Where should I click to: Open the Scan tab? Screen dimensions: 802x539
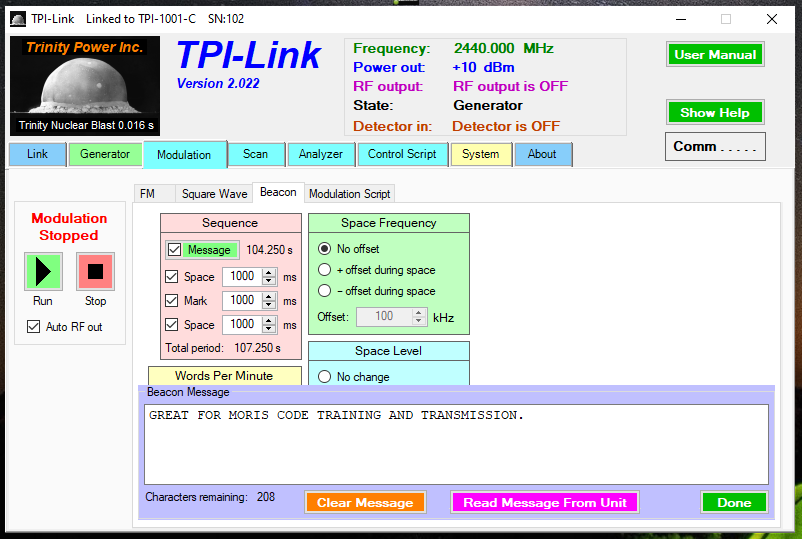(255, 154)
